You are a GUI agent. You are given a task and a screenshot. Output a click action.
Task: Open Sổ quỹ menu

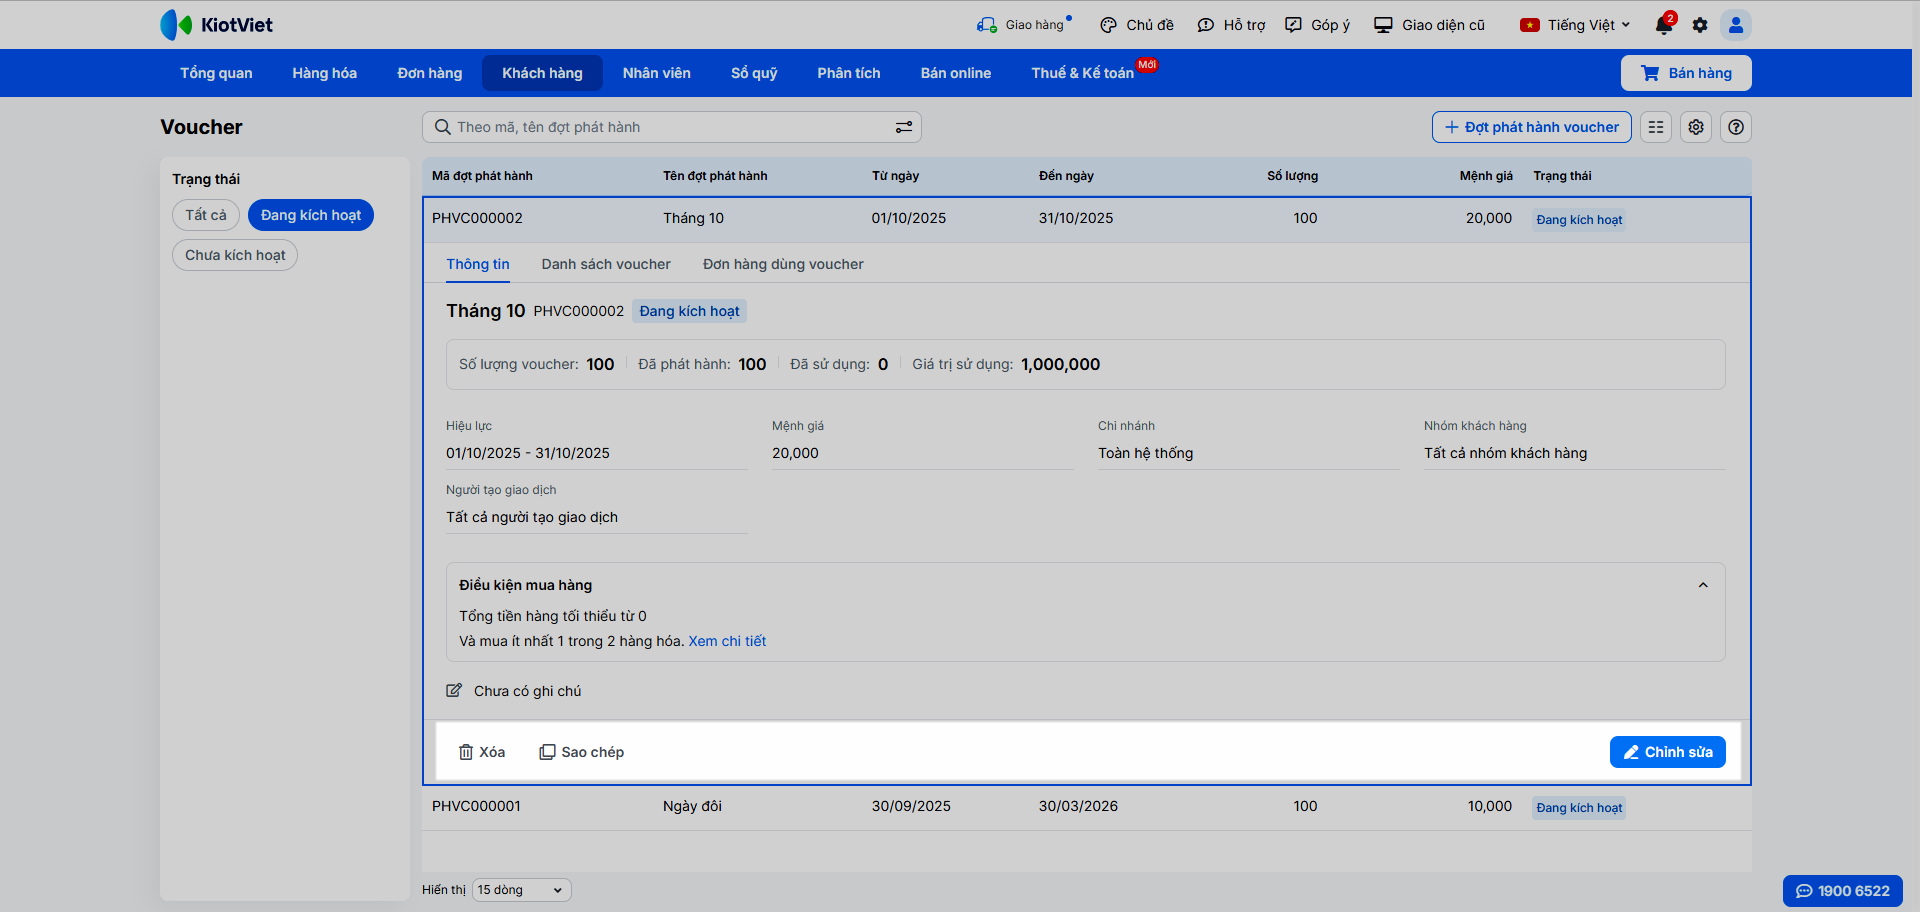coord(754,73)
